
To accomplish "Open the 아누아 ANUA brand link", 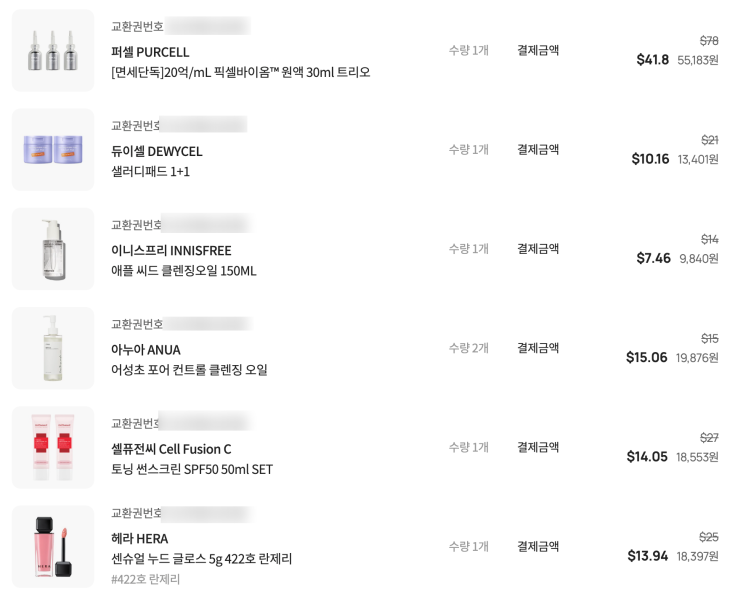I will pyautogui.click(x=146, y=349).
